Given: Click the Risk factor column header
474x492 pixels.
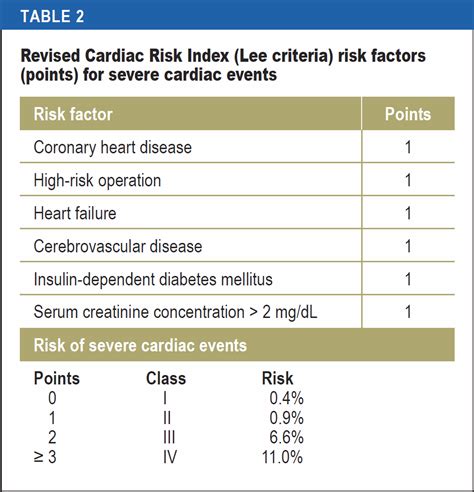Looking at the screenshot, I should [73, 114].
